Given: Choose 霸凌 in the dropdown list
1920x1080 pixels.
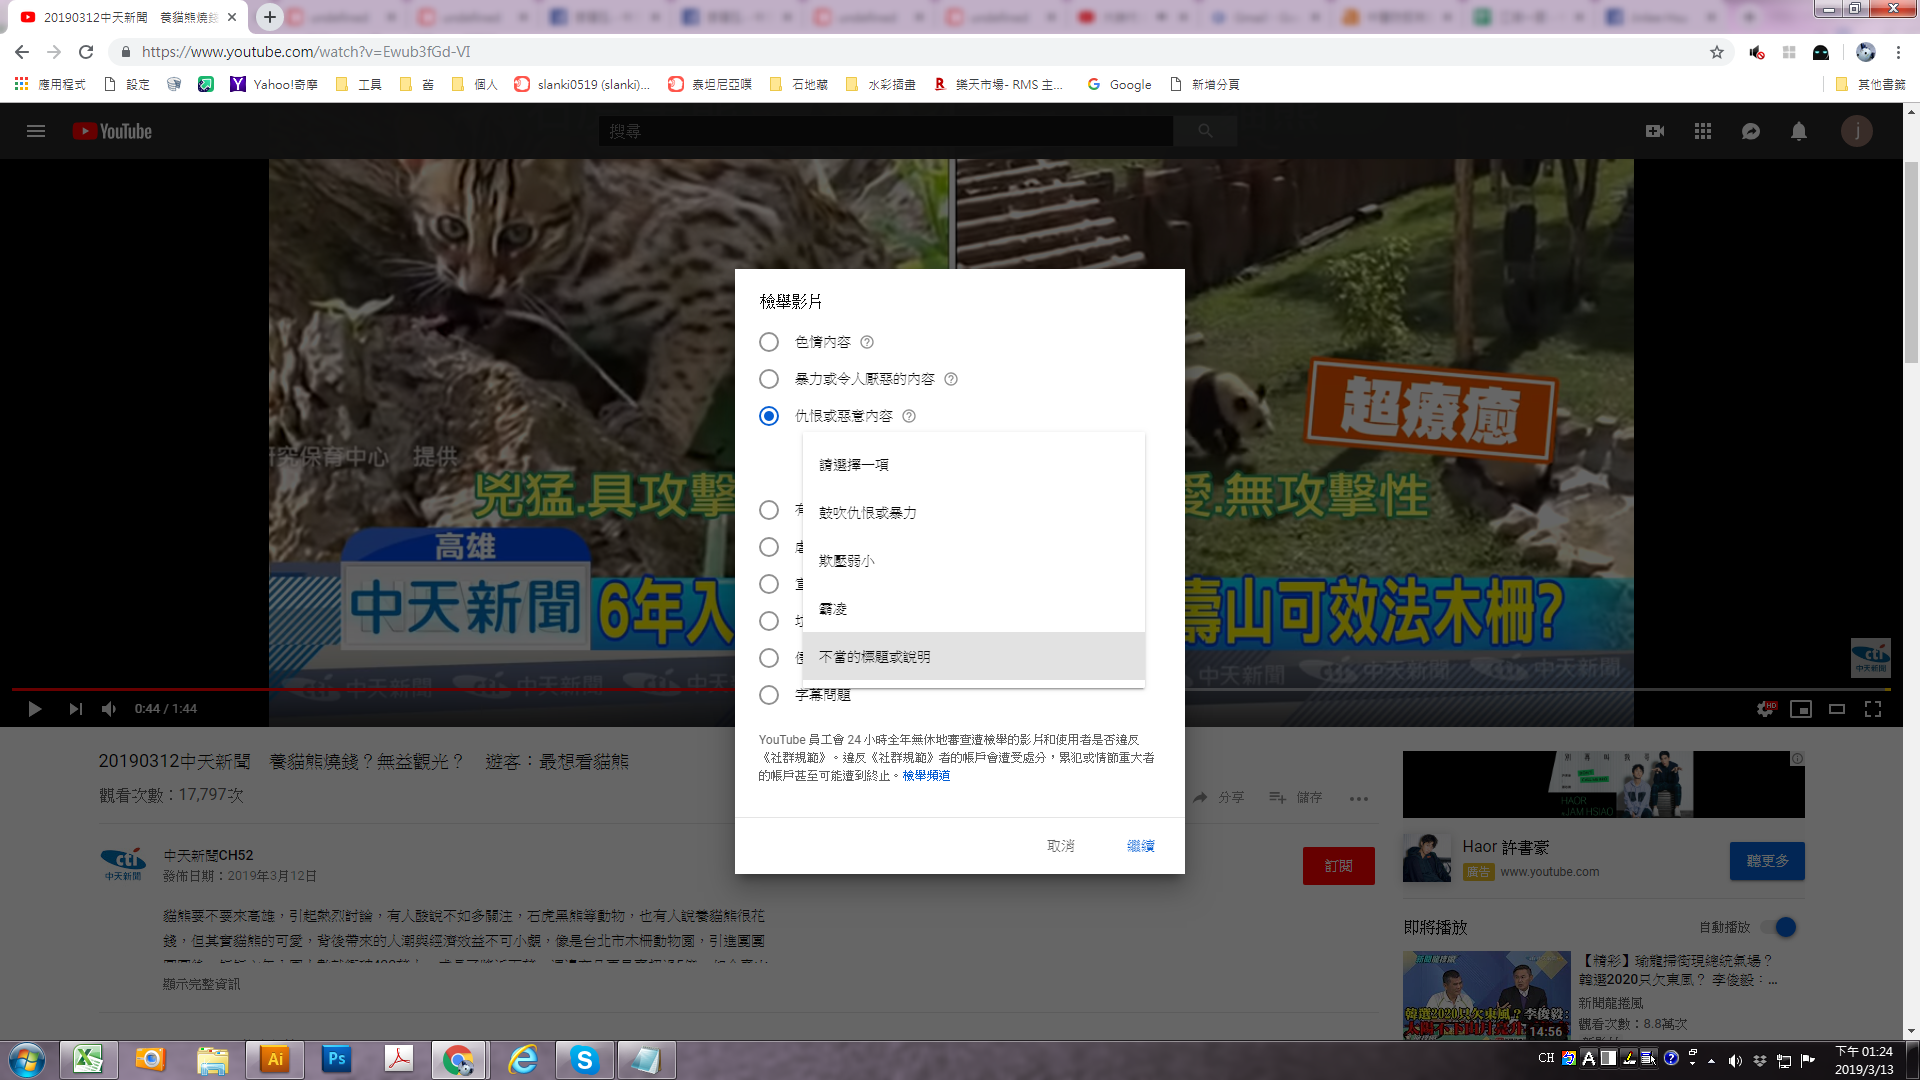Looking at the screenshot, I should pos(973,609).
